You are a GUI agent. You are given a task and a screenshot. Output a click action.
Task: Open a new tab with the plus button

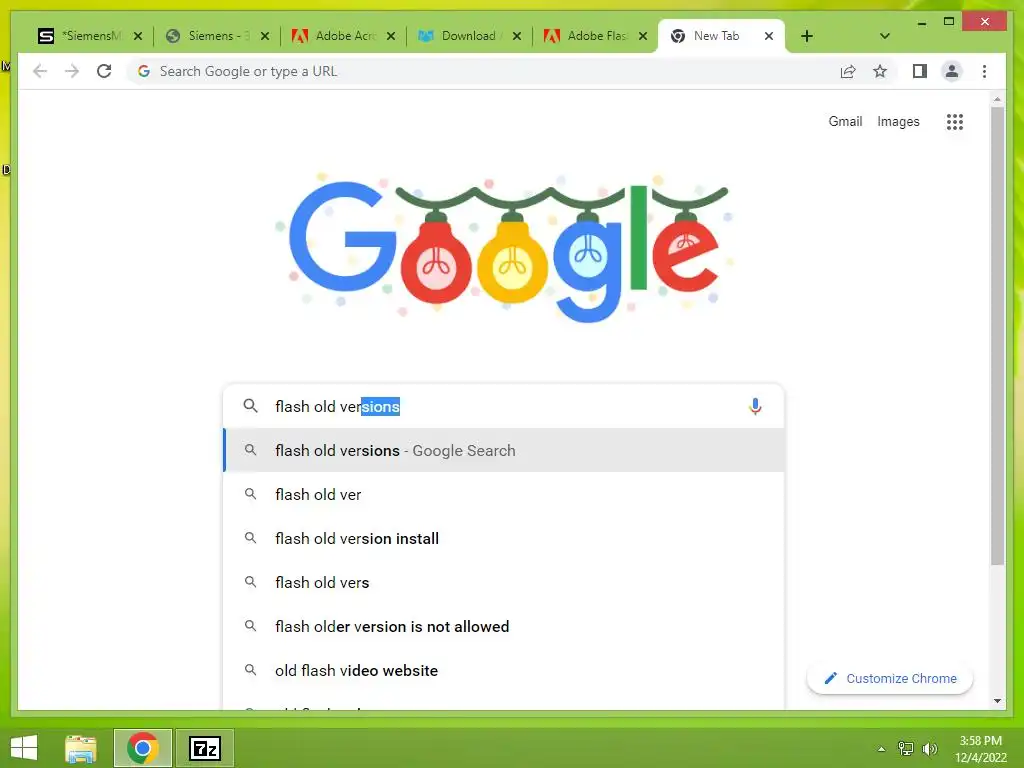[807, 36]
